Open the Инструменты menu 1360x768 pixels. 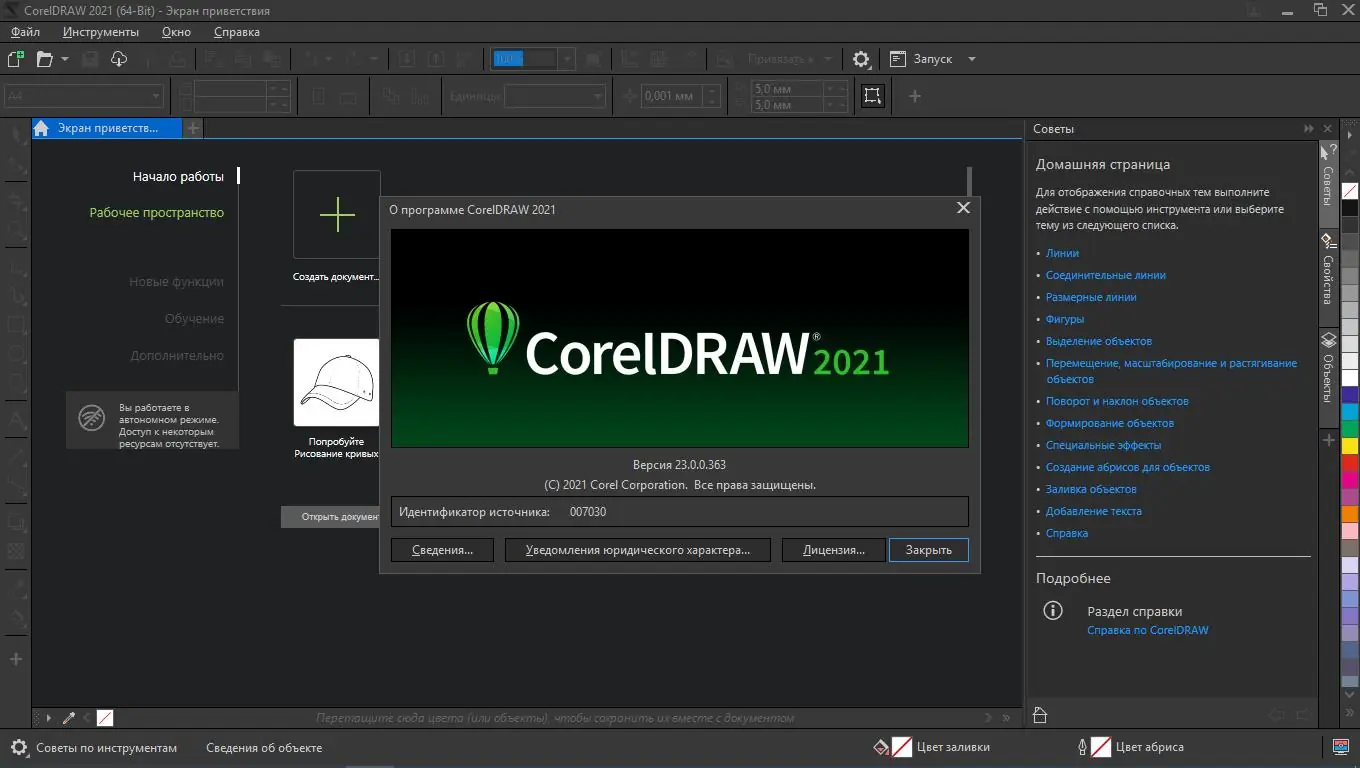(x=99, y=31)
